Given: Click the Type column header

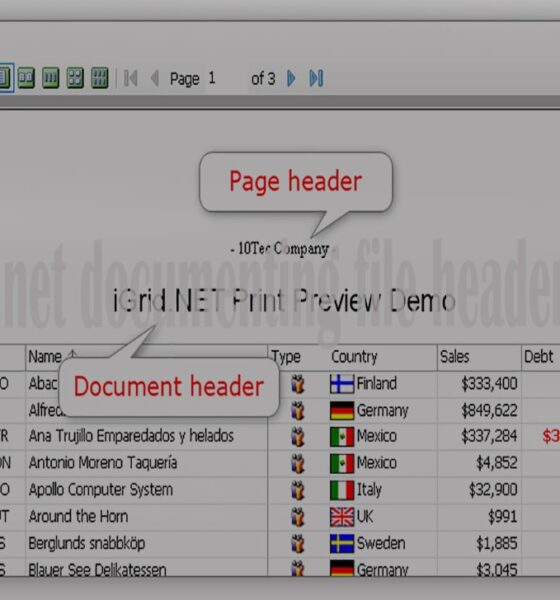Looking at the screenshot, I should pyautogui.click(x=286, y=357).
